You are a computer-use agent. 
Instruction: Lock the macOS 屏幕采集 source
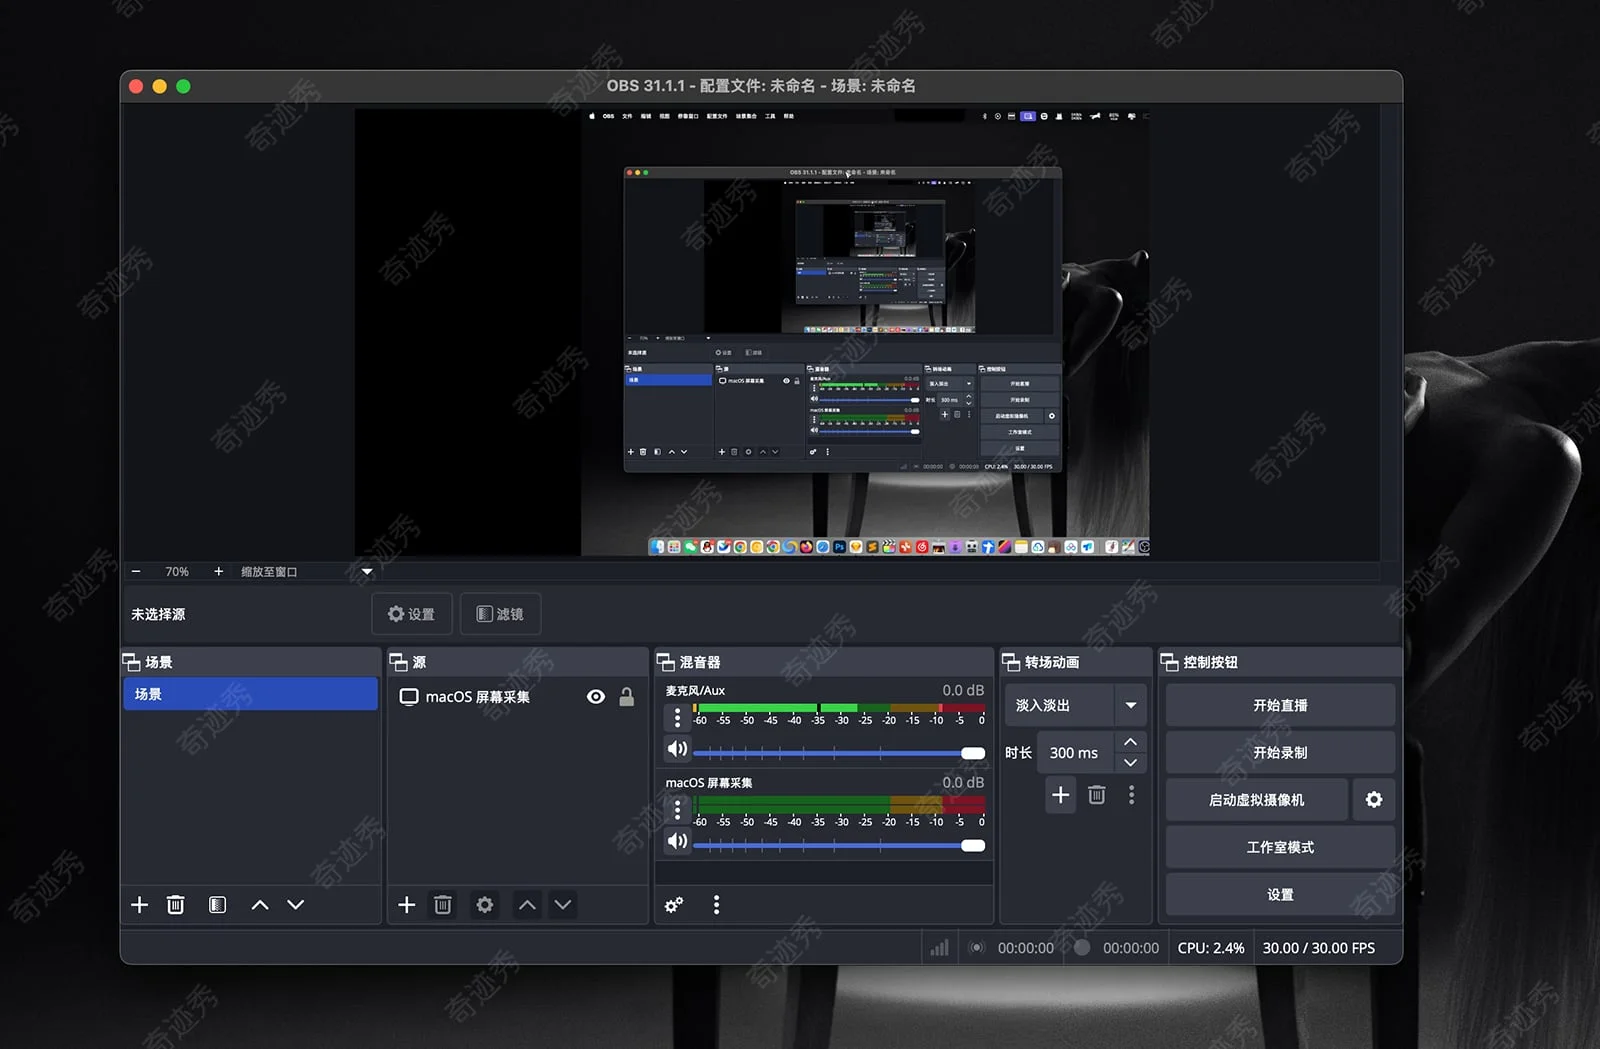click(x=627, y=697)
